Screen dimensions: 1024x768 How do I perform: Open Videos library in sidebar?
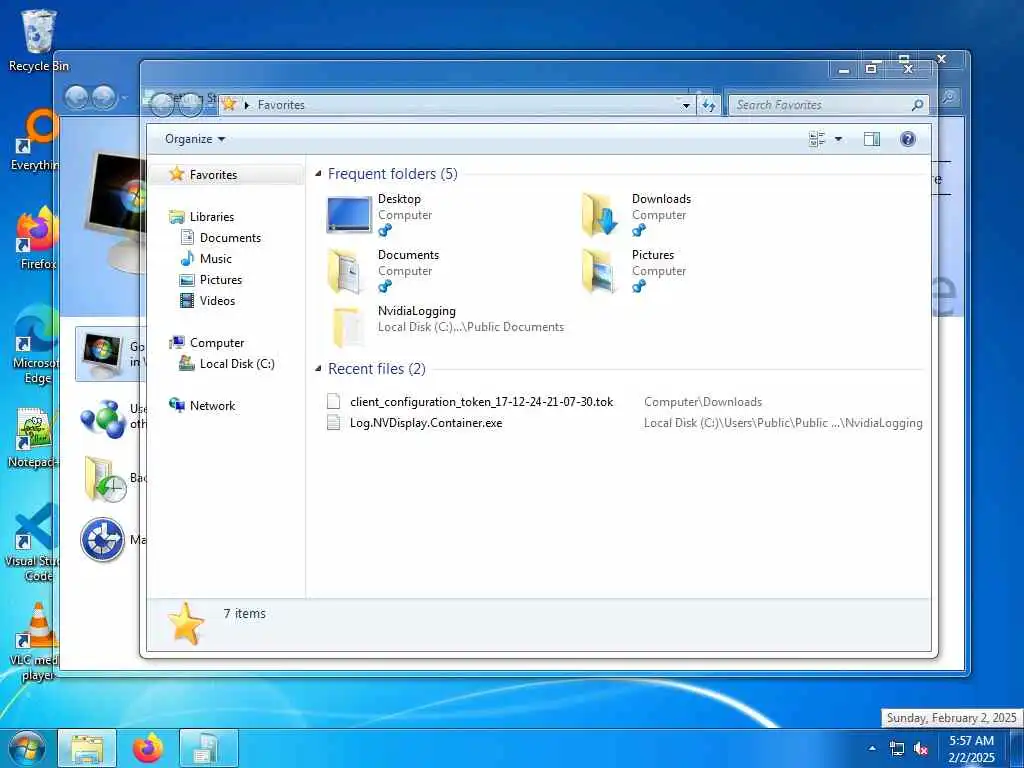(x=217, y=300)
